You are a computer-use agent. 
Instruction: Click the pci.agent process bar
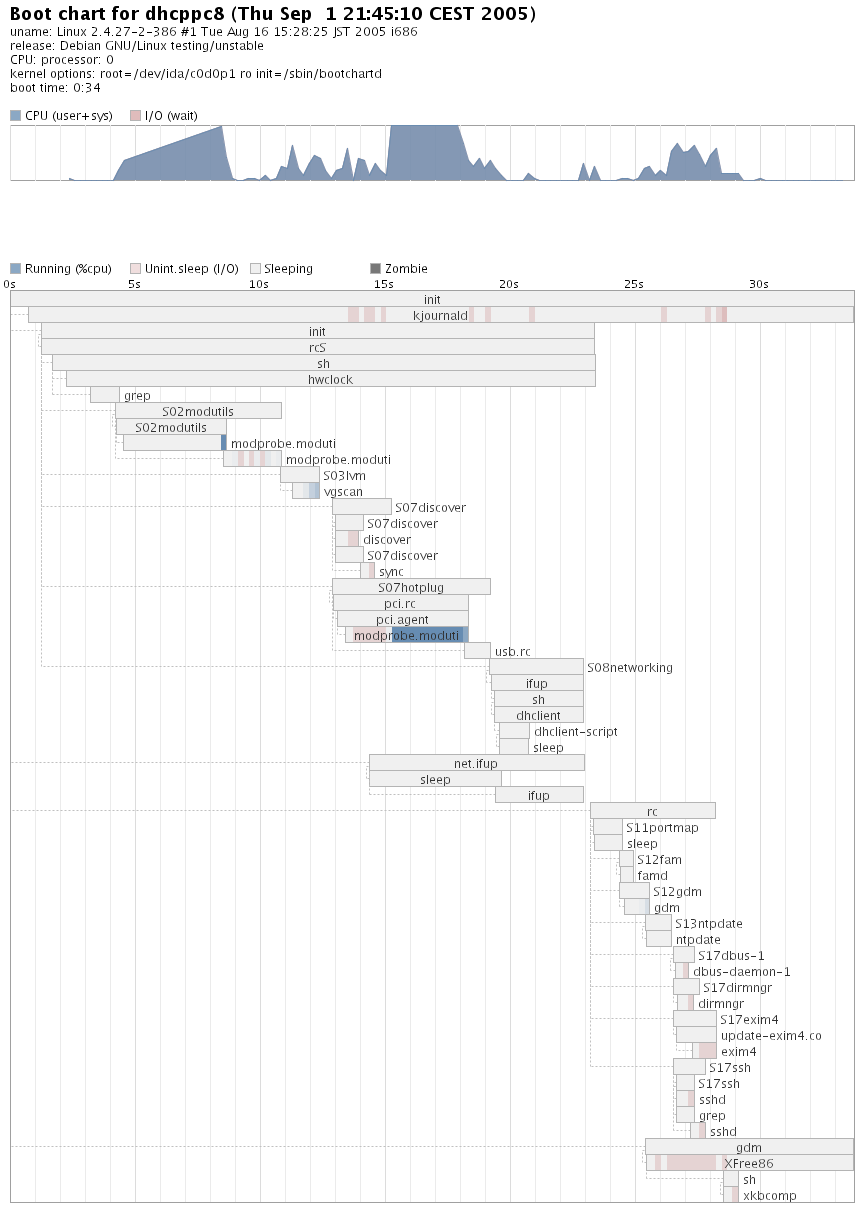[x=402, y=619]
